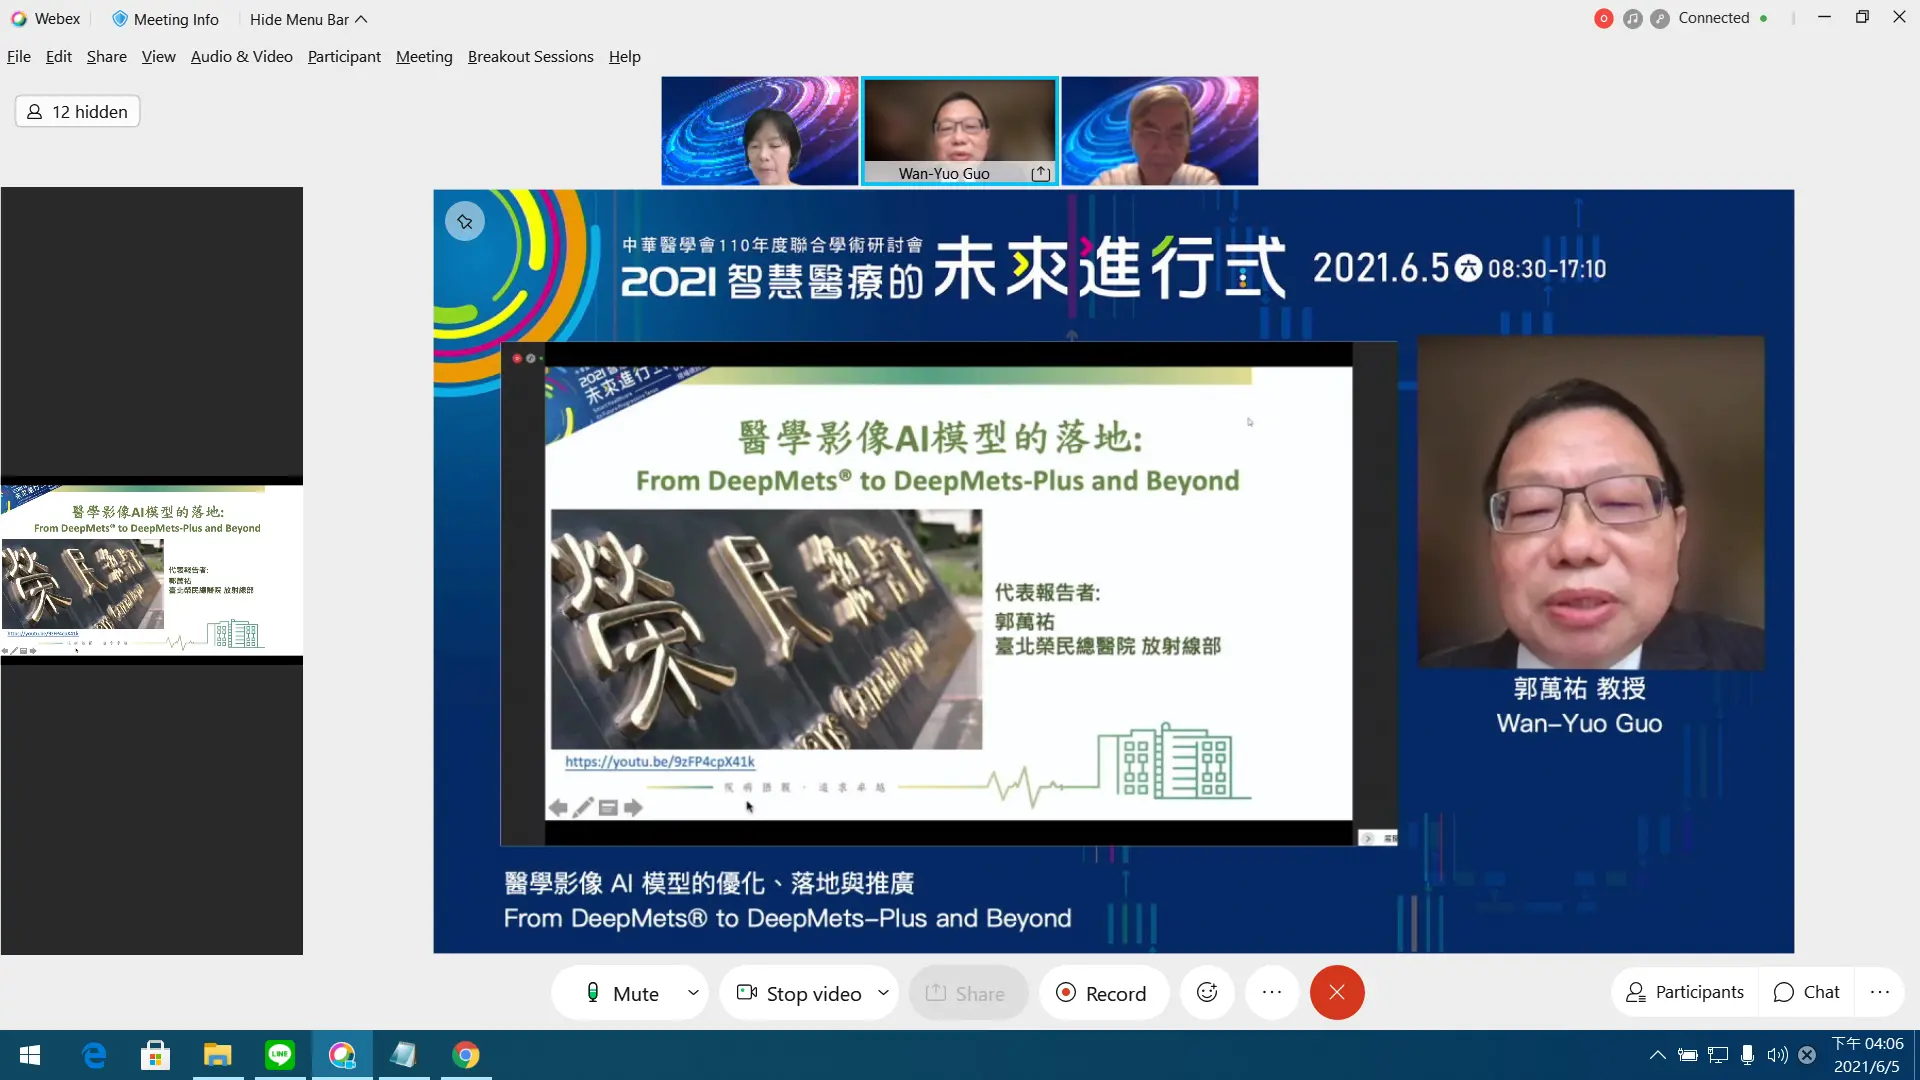The height and width of the screenshot is (1080, 1920).
Task: Open Chrome from the taskbar
Action: [466, 1055]
